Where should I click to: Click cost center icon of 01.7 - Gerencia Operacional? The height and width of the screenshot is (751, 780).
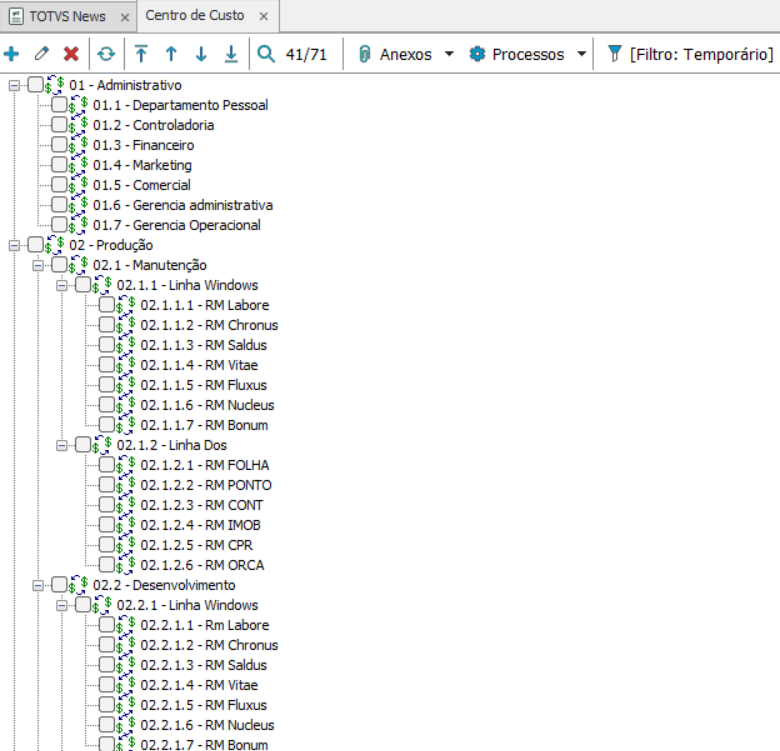coord(79,225)
